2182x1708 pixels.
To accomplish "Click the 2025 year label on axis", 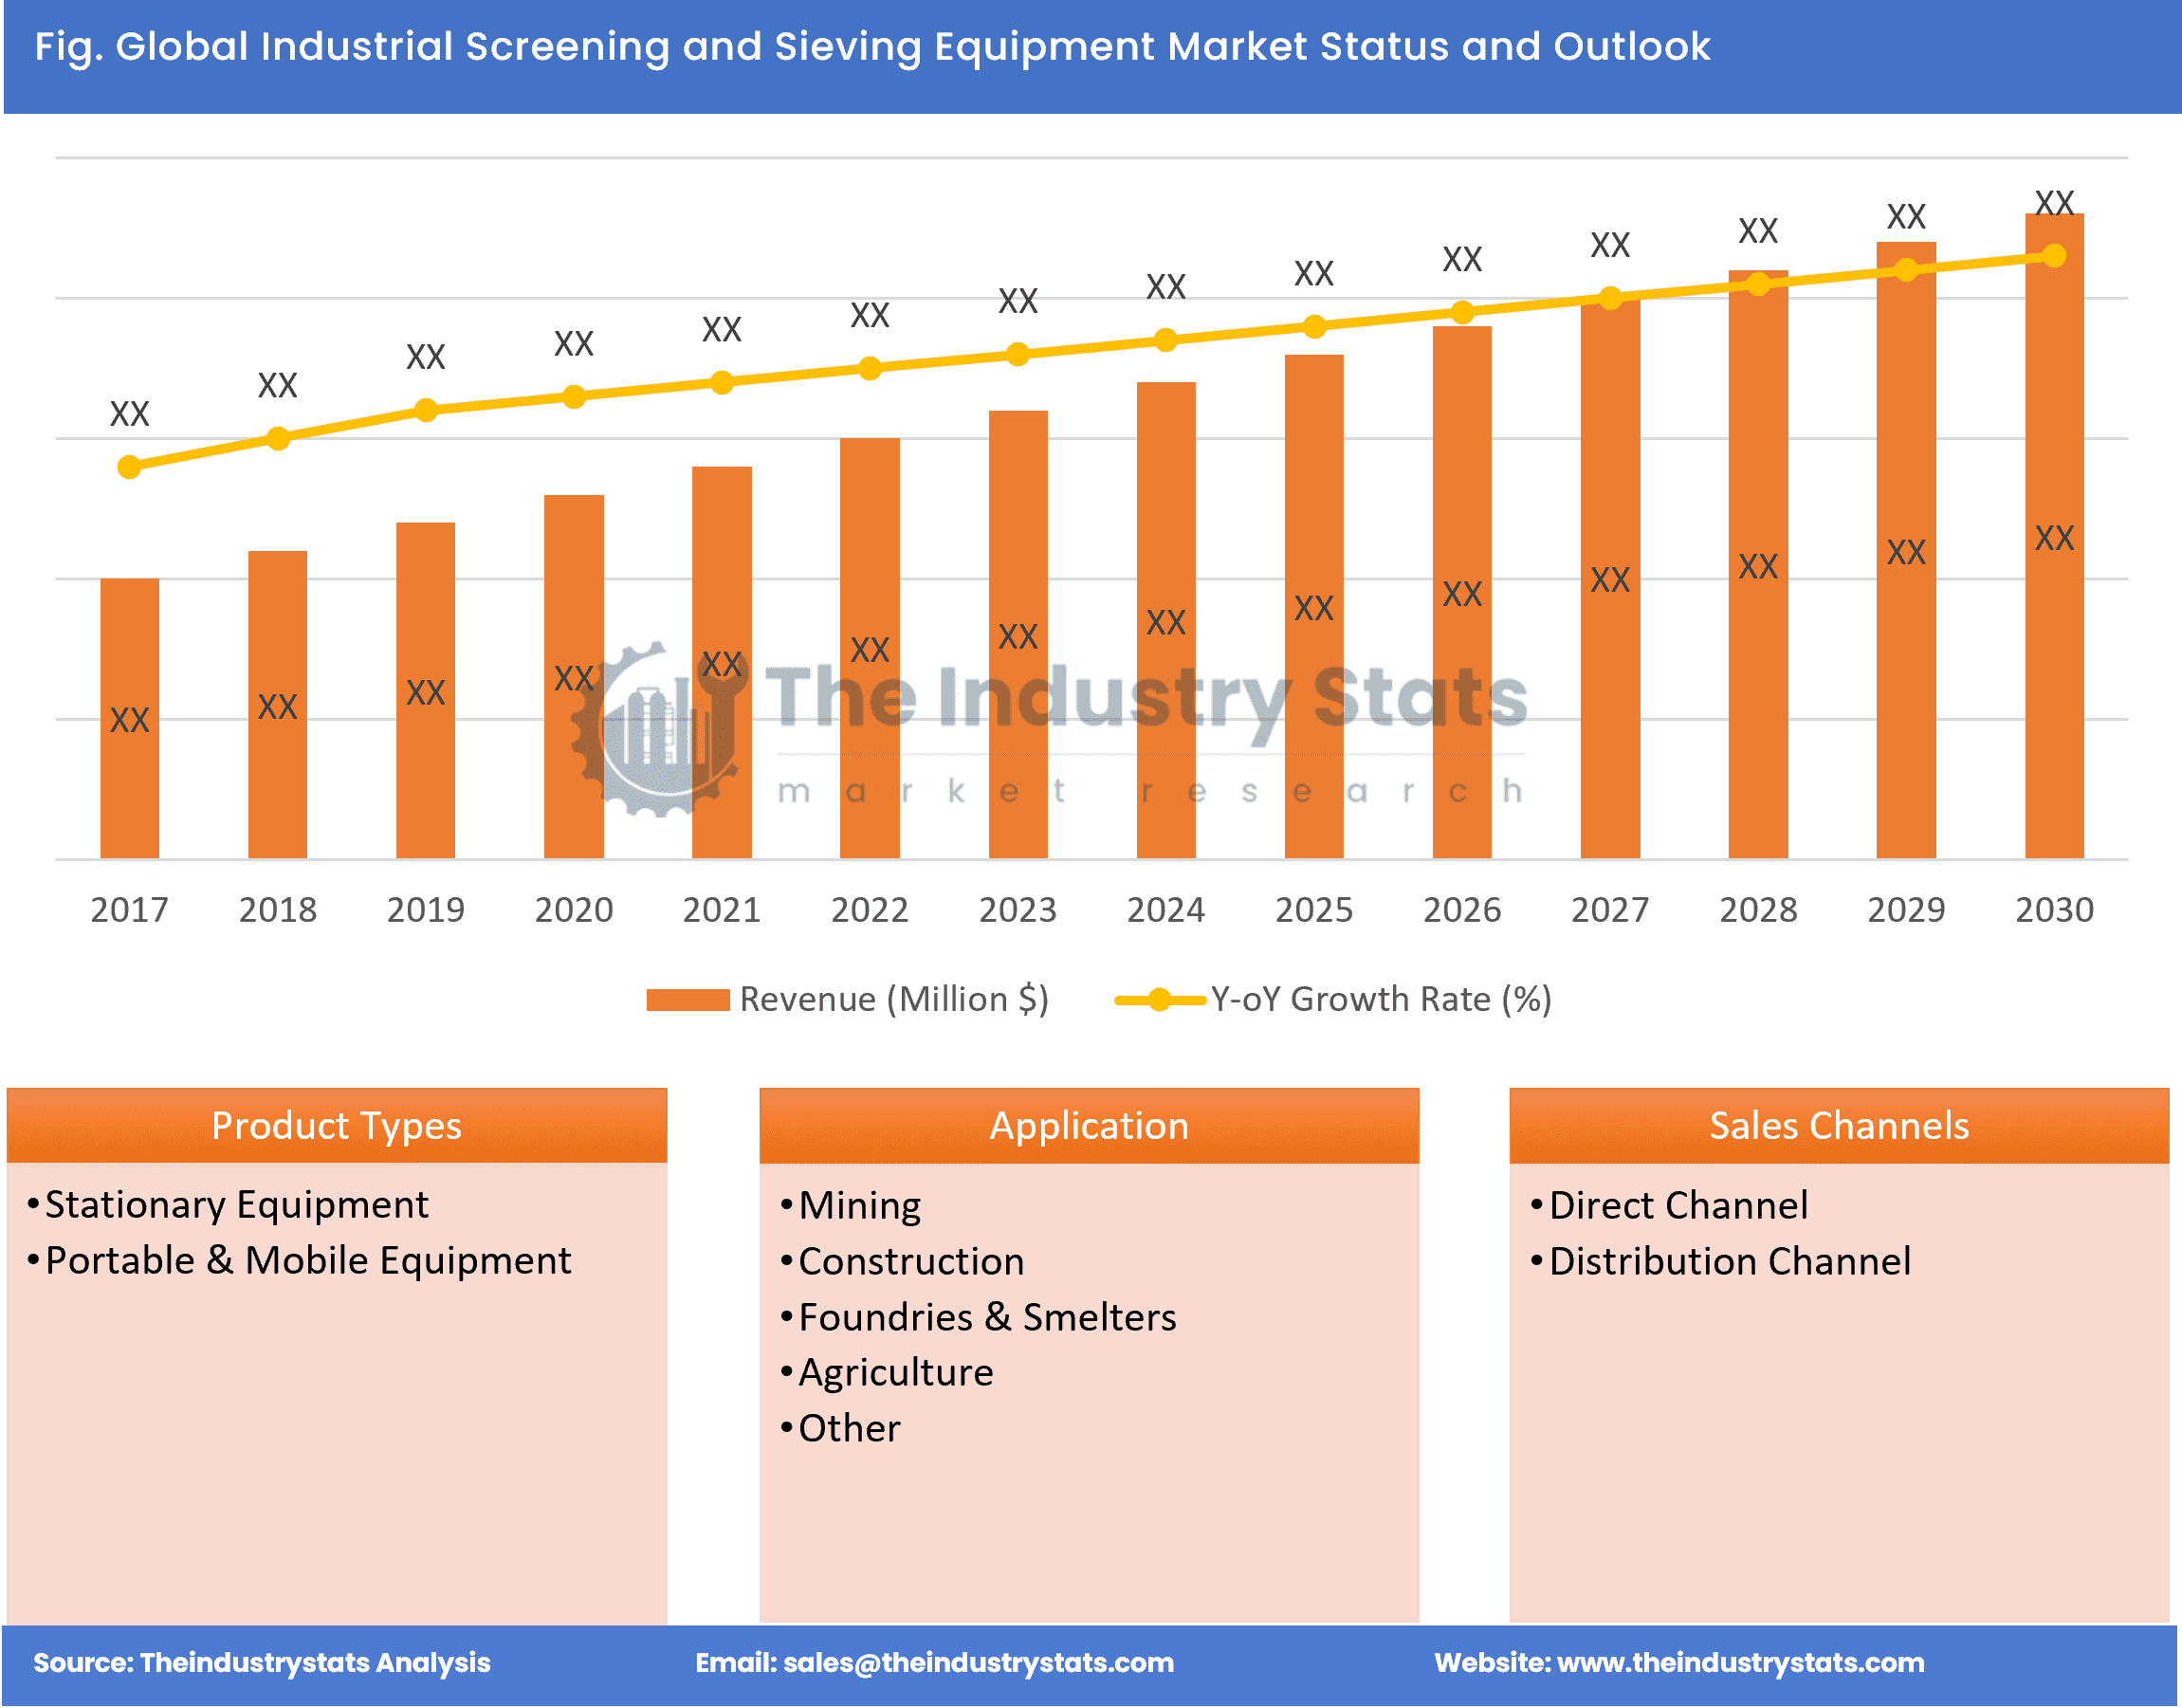I will click(1314, 911).
